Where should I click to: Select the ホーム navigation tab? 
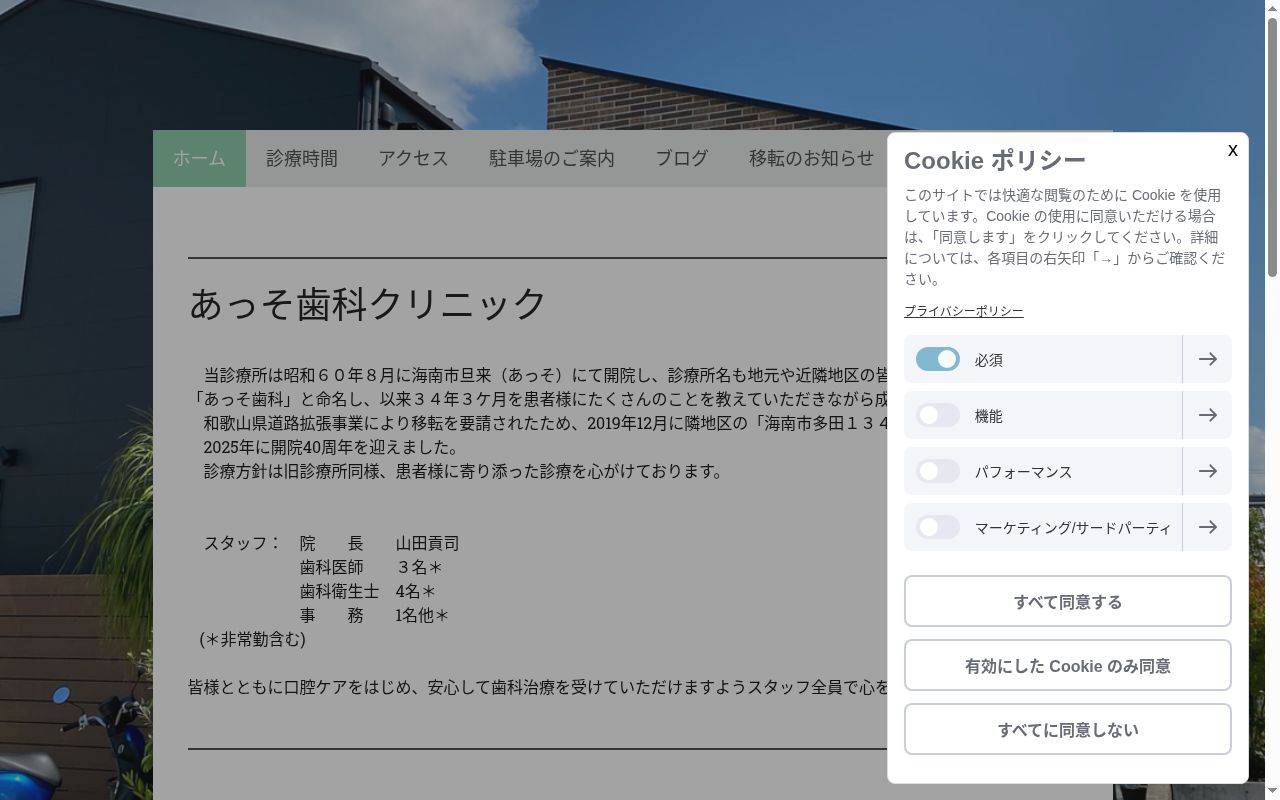click(x=199, y=158)
